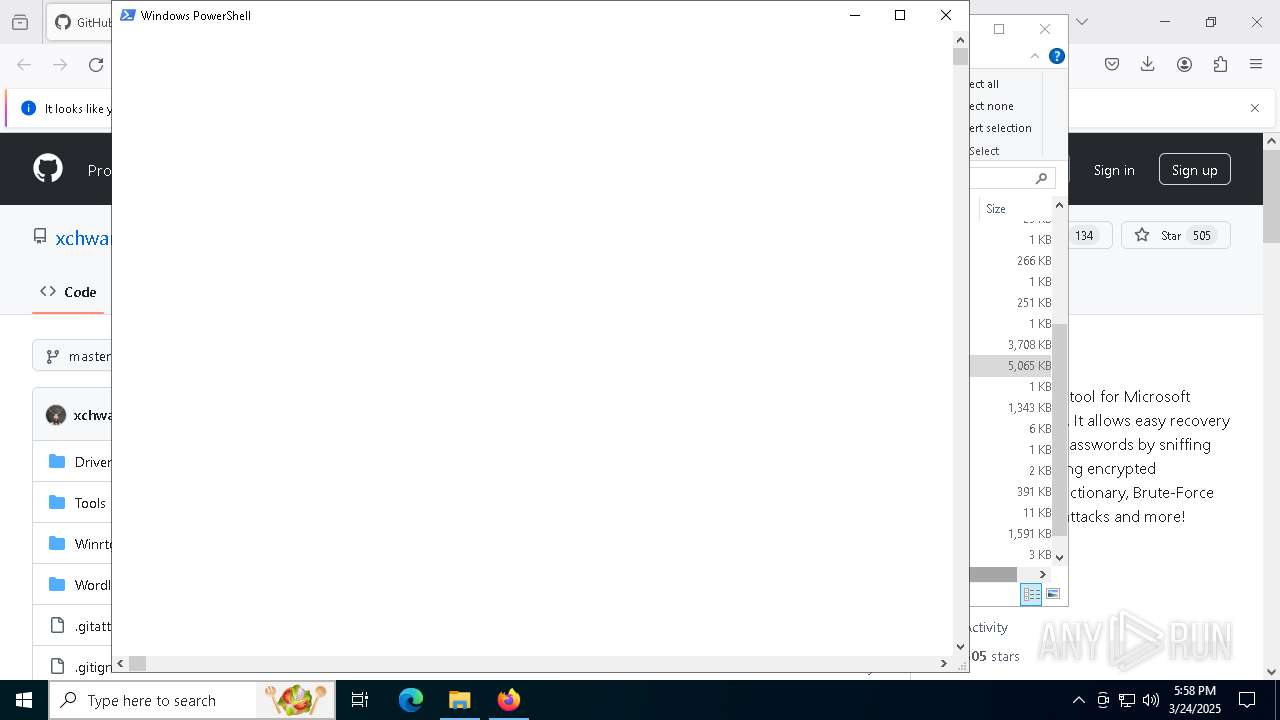Click PowerShell vertical scrollbar down arrow
The height and width of the screenshot is (720, 1280).
coord(960,647)
